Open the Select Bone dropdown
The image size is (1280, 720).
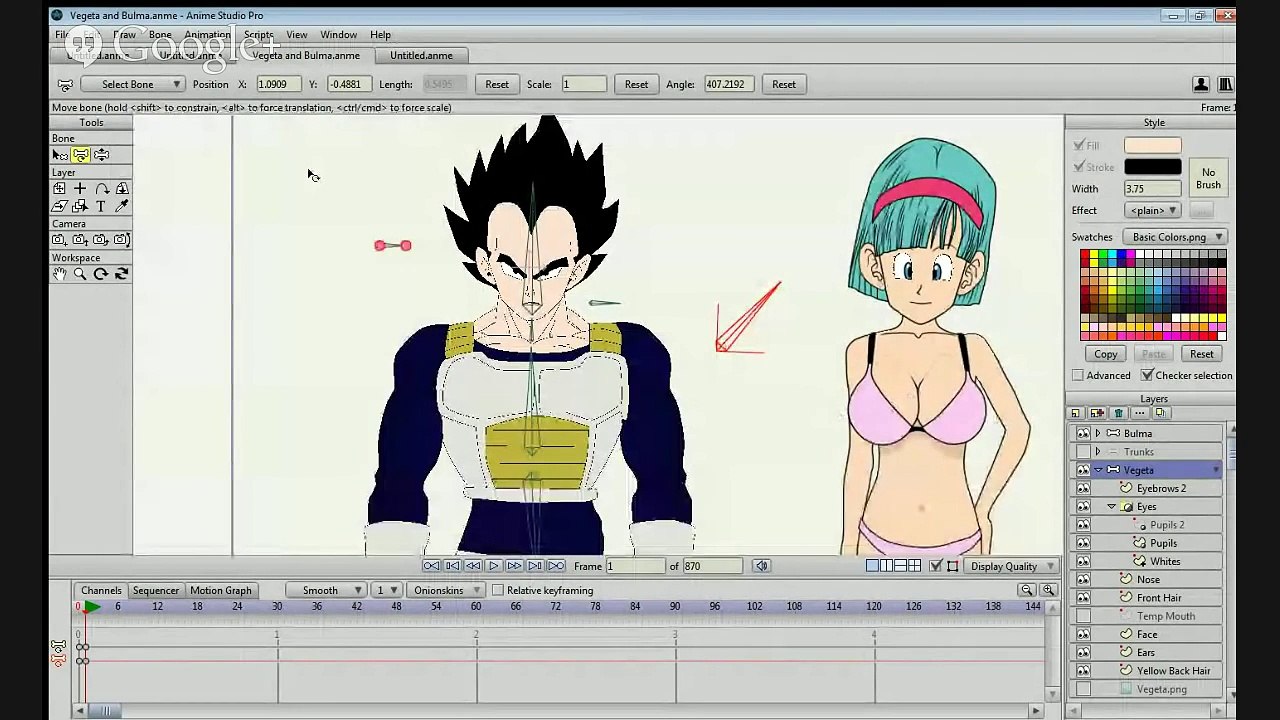pos(133,85)
